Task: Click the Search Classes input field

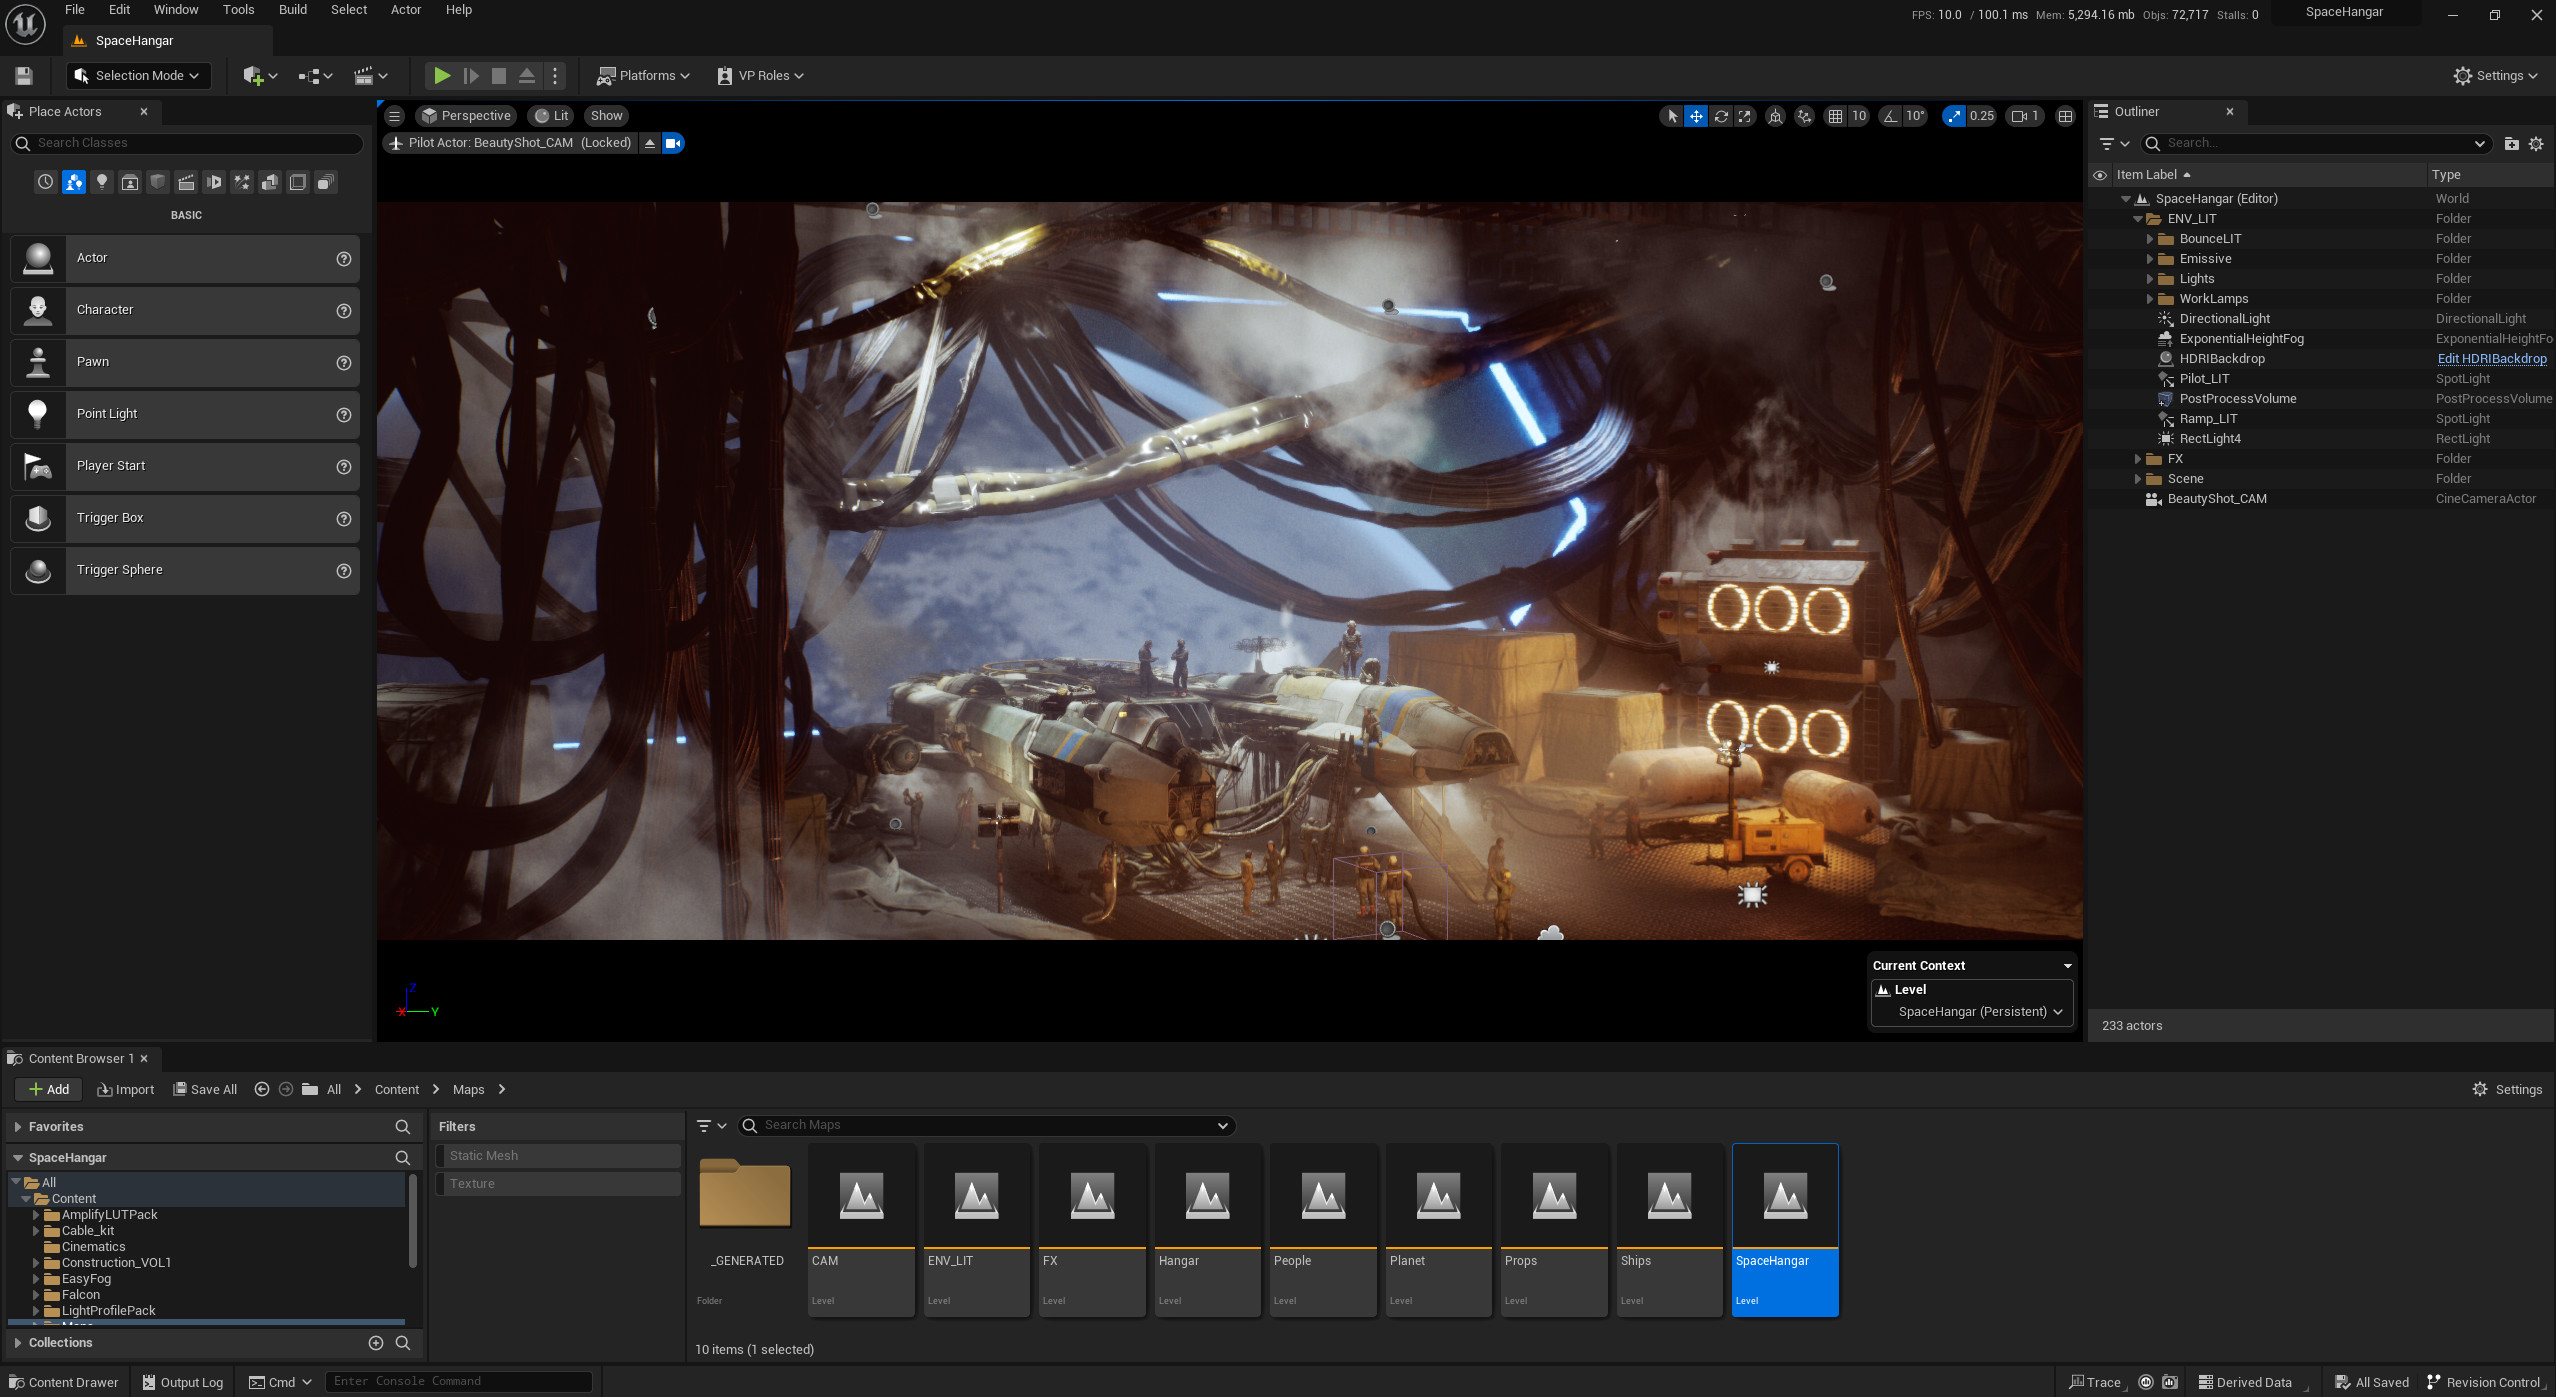Action: (187, 144)
